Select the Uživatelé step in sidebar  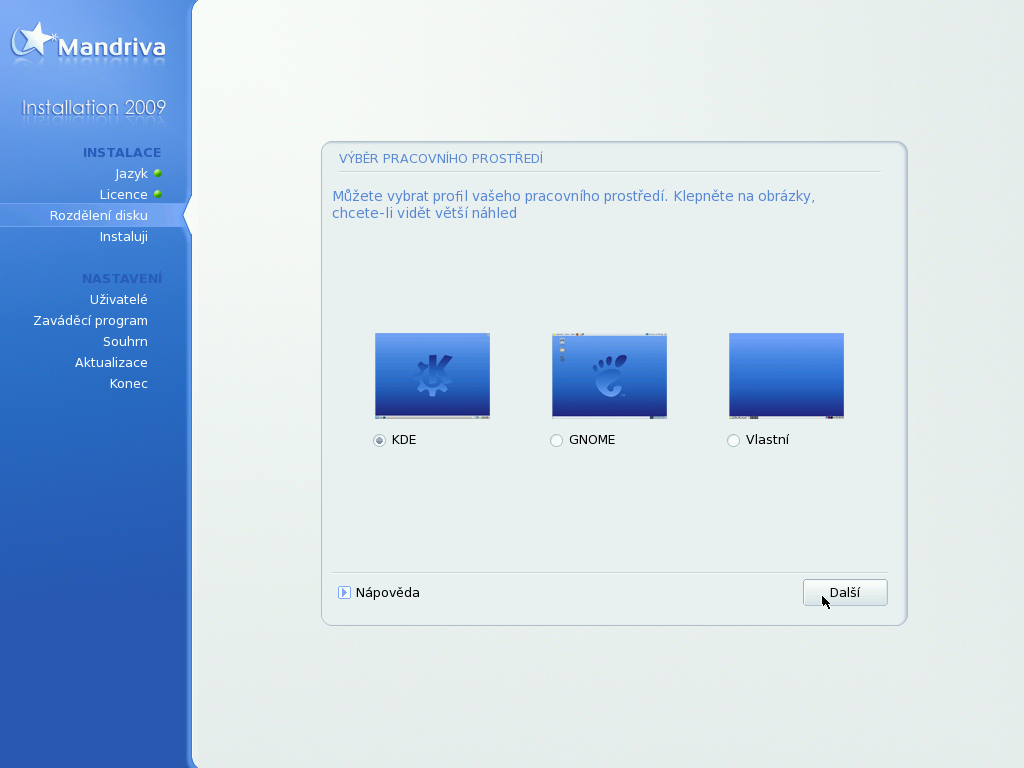pos(118,299)
